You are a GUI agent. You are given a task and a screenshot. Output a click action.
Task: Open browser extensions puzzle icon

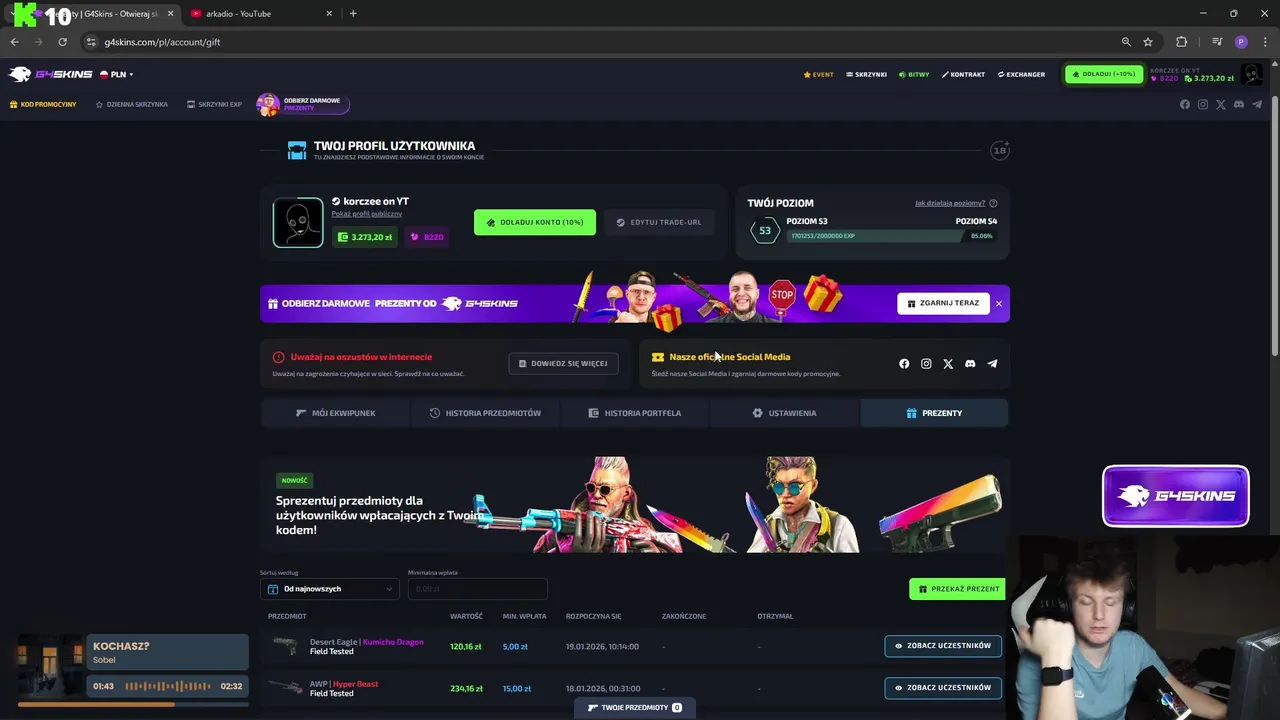[x=1181, y=42]
